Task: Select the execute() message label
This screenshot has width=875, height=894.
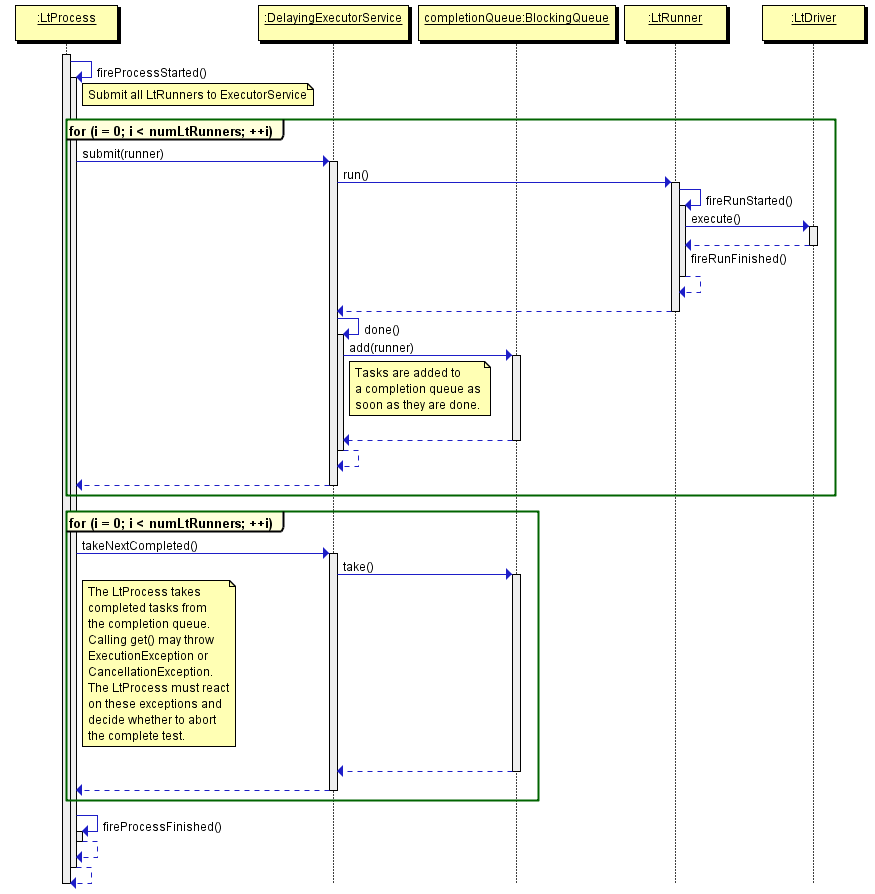Action: coord(716,219)
